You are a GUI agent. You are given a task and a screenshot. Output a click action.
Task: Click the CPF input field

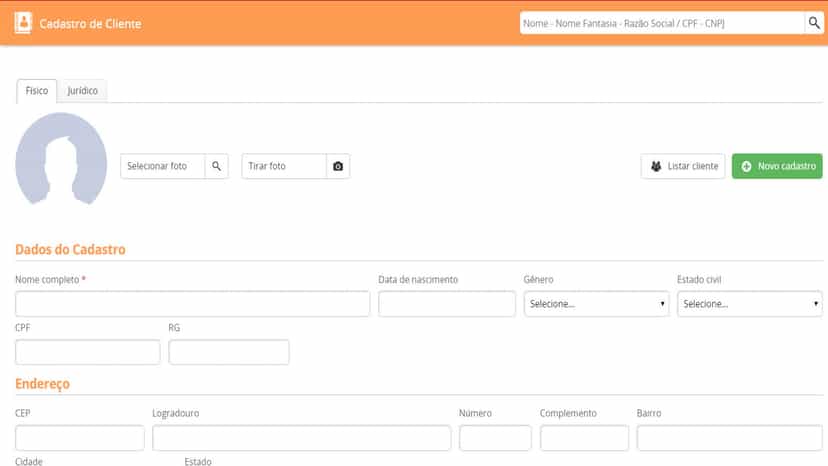coord(88,352)
